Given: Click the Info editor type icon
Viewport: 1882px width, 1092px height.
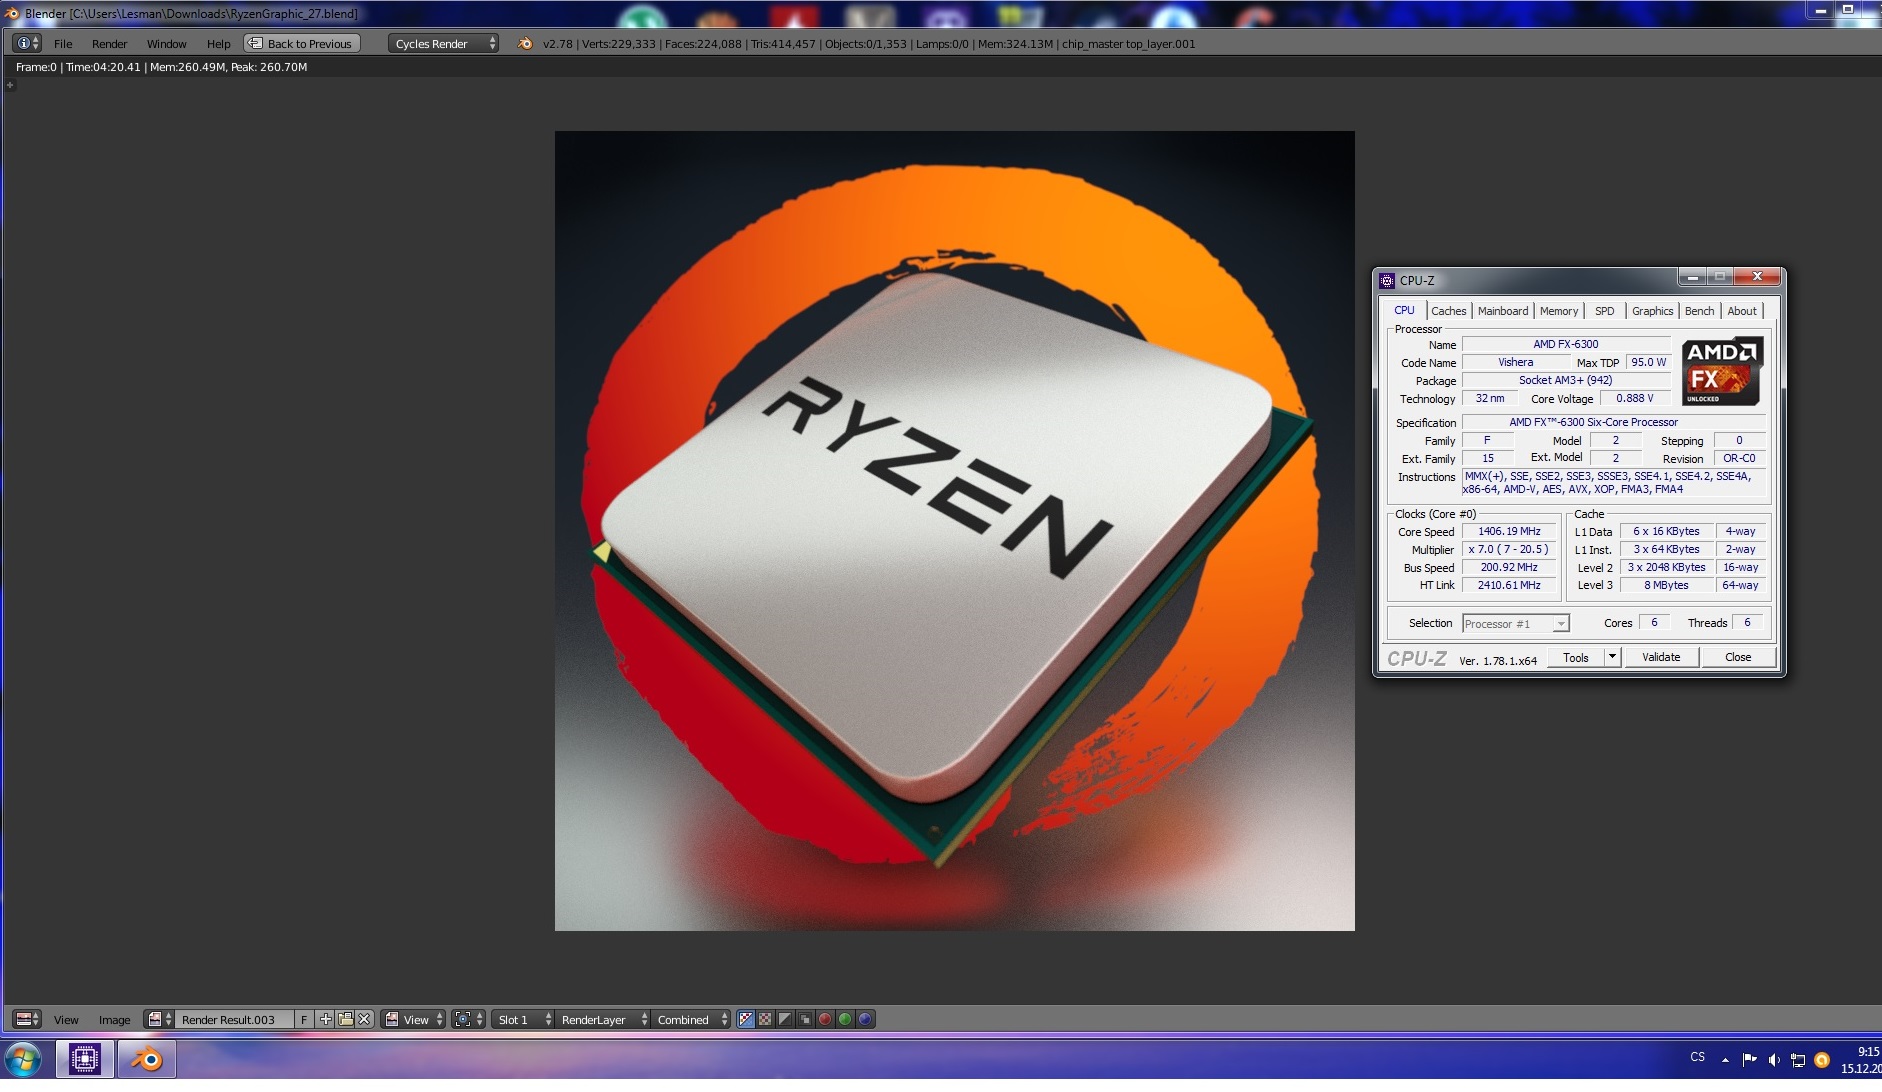Looking at the screenshot, I should pyautogui.click(x=27, y=43).
